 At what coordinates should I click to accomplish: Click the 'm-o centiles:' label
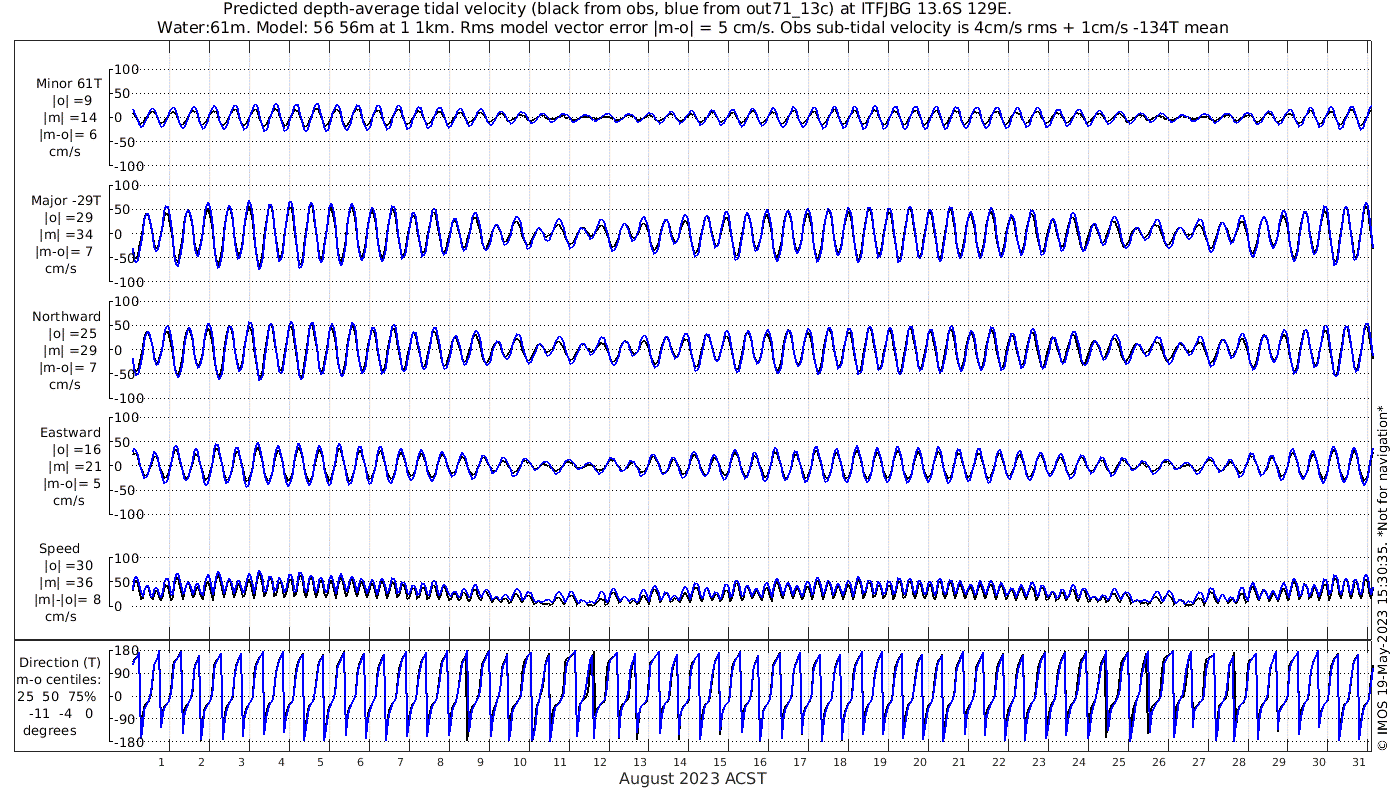click(x=59, y=679)
